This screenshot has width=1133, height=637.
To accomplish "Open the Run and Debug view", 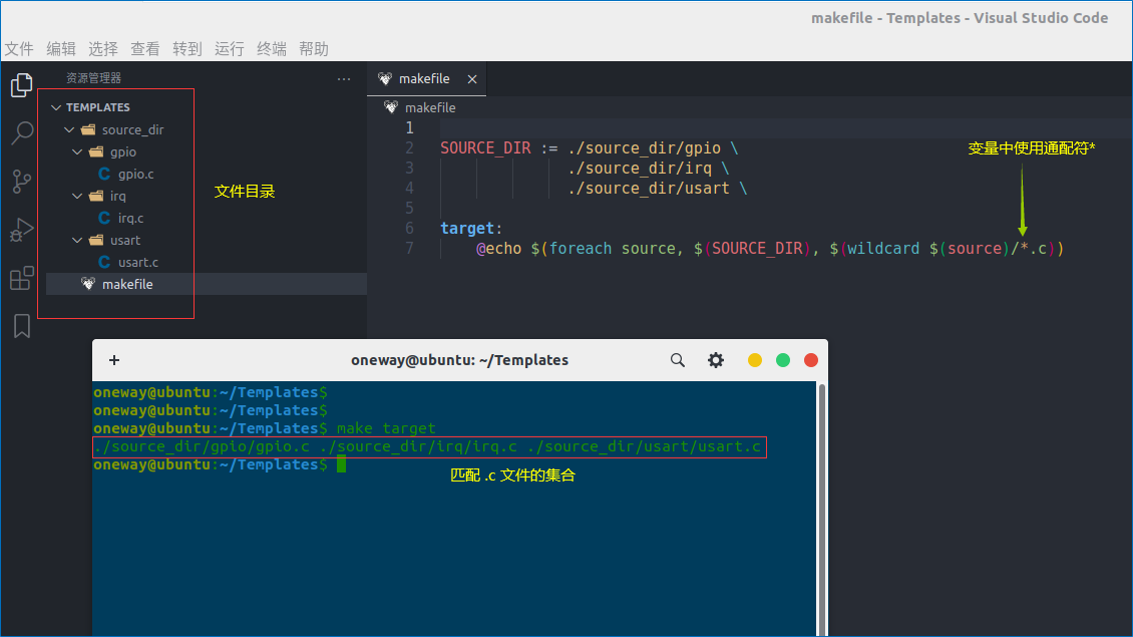I will tap(22, 230).
